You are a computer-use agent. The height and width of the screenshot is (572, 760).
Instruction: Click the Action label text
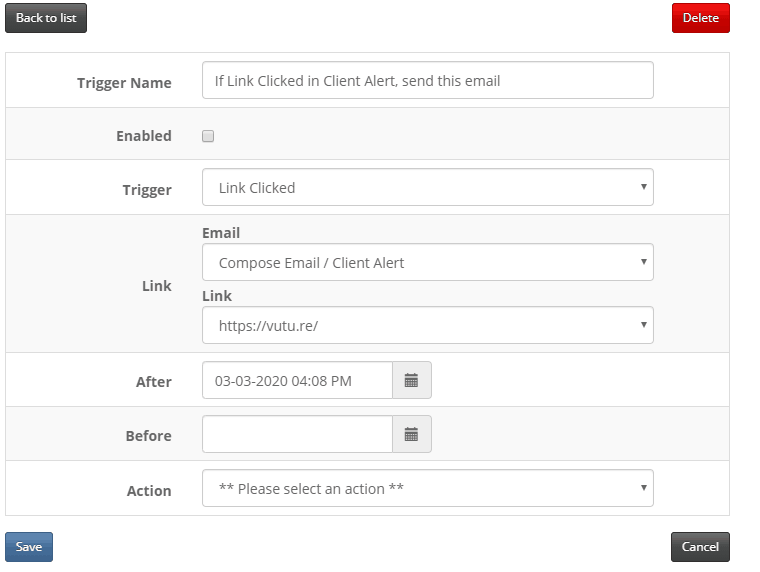tap(149, 491)
